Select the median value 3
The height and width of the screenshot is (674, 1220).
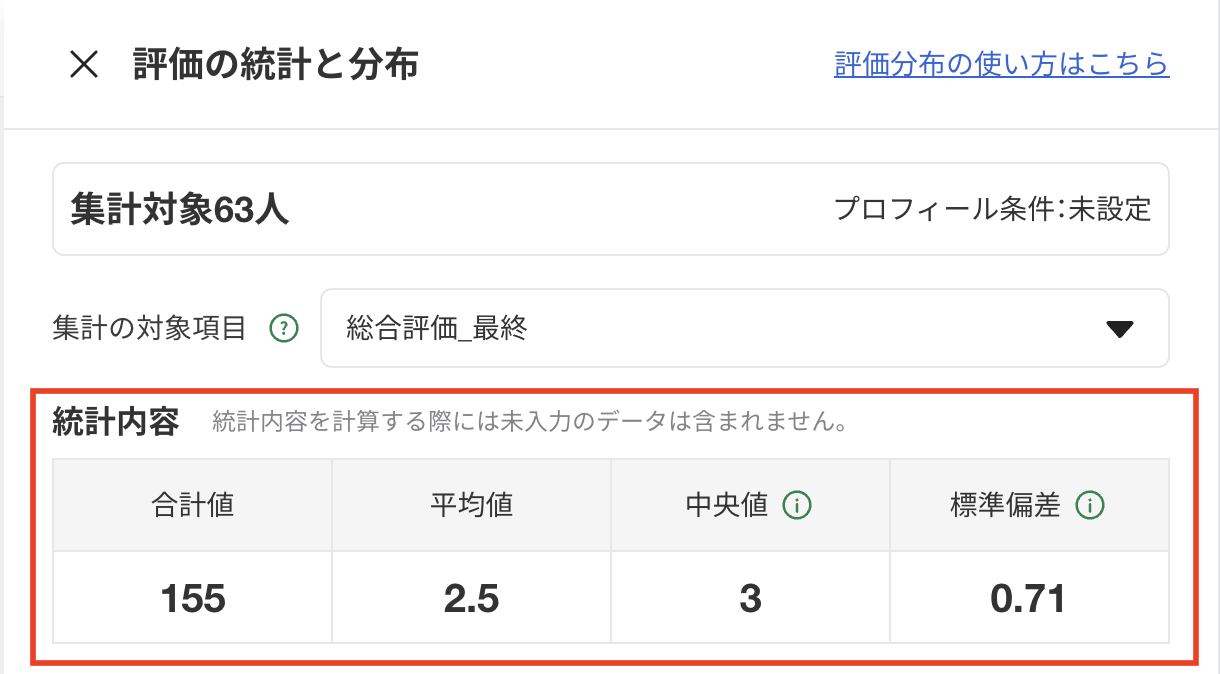[x=750, y=598]
